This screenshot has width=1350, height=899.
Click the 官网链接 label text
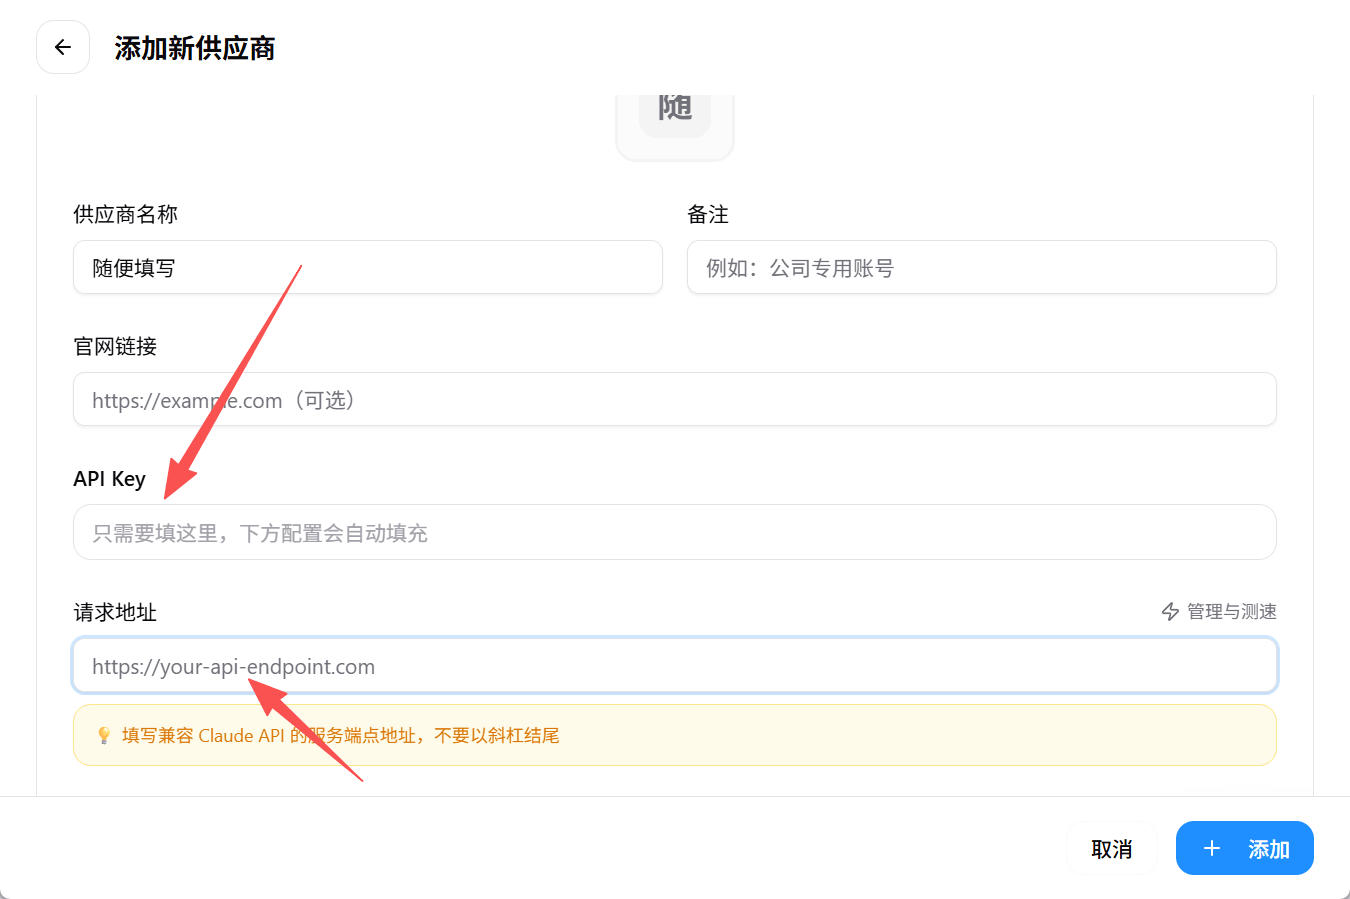point(114,346)
